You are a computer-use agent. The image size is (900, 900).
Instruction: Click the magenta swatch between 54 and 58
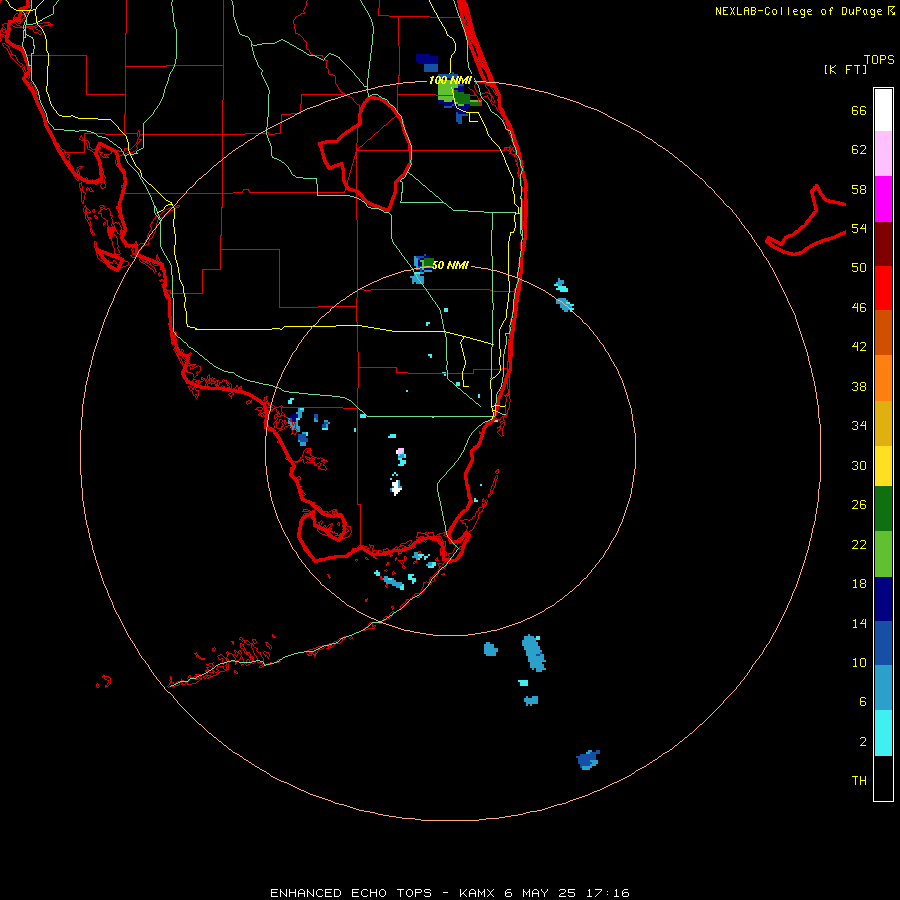point(883,199)
